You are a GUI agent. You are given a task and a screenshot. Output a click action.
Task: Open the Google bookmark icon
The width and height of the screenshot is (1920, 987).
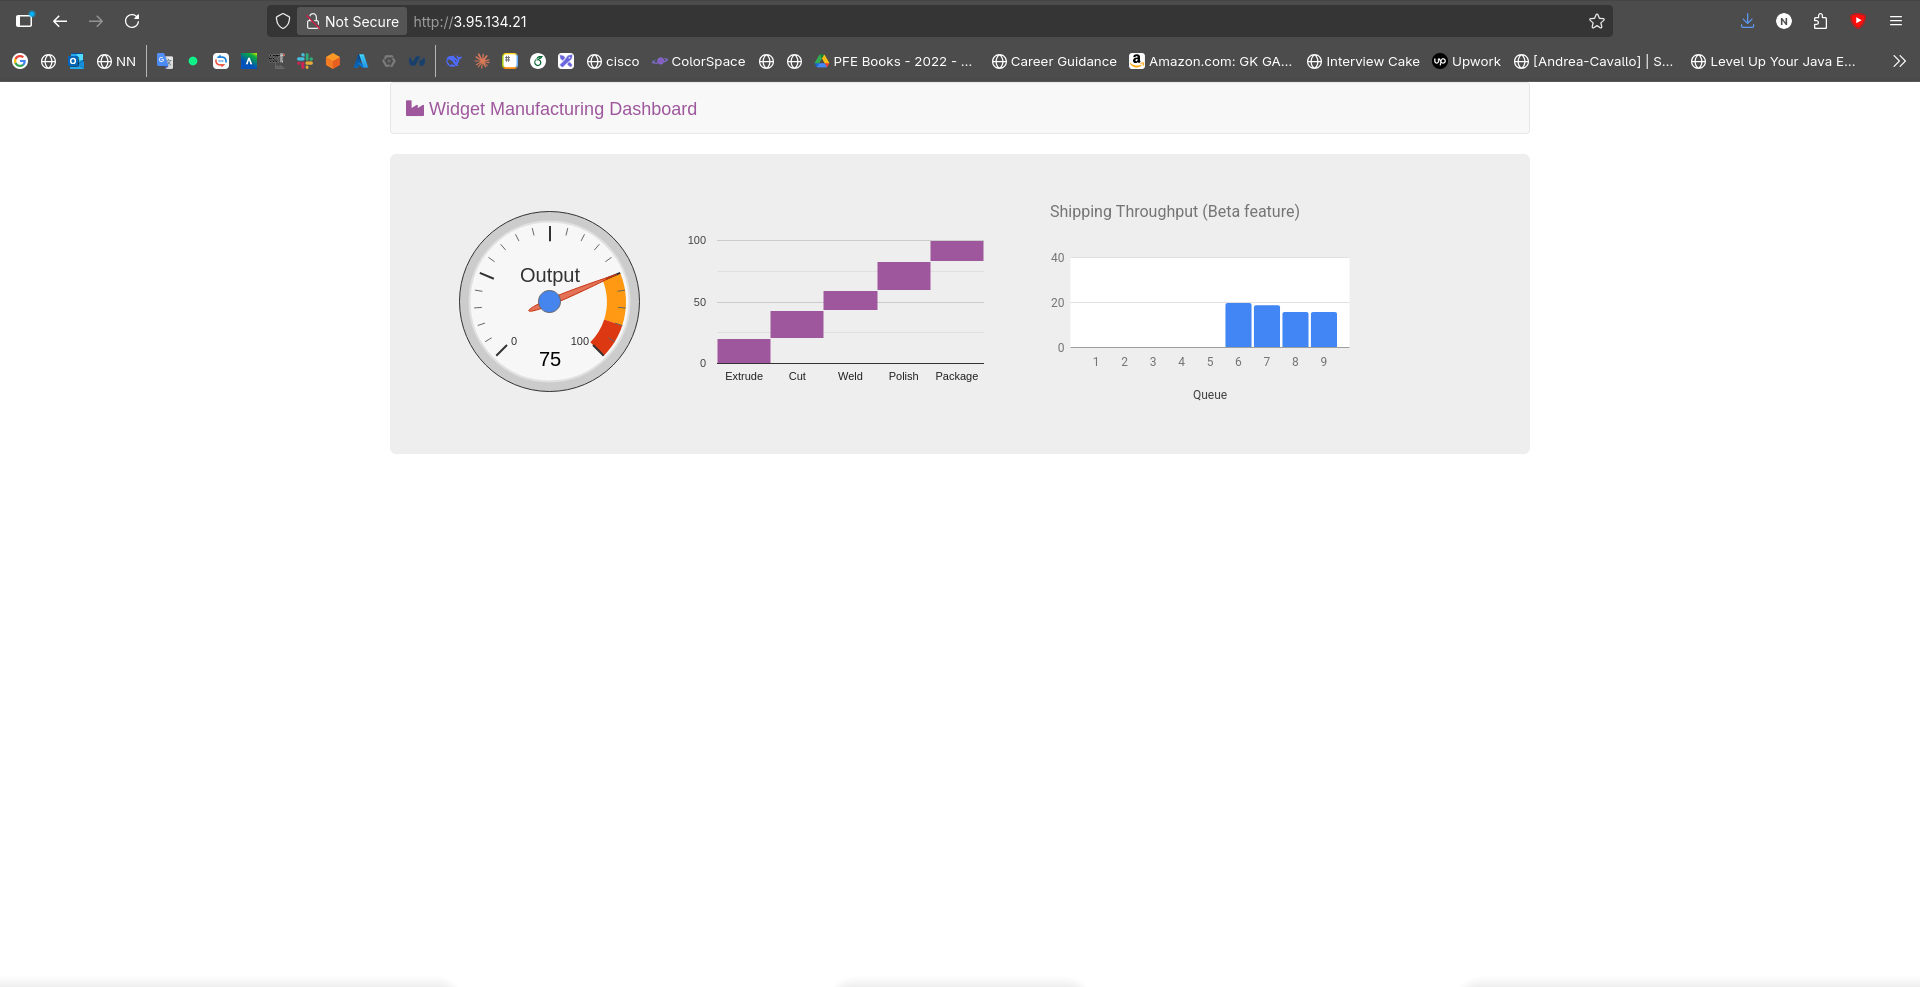[20, 61]
